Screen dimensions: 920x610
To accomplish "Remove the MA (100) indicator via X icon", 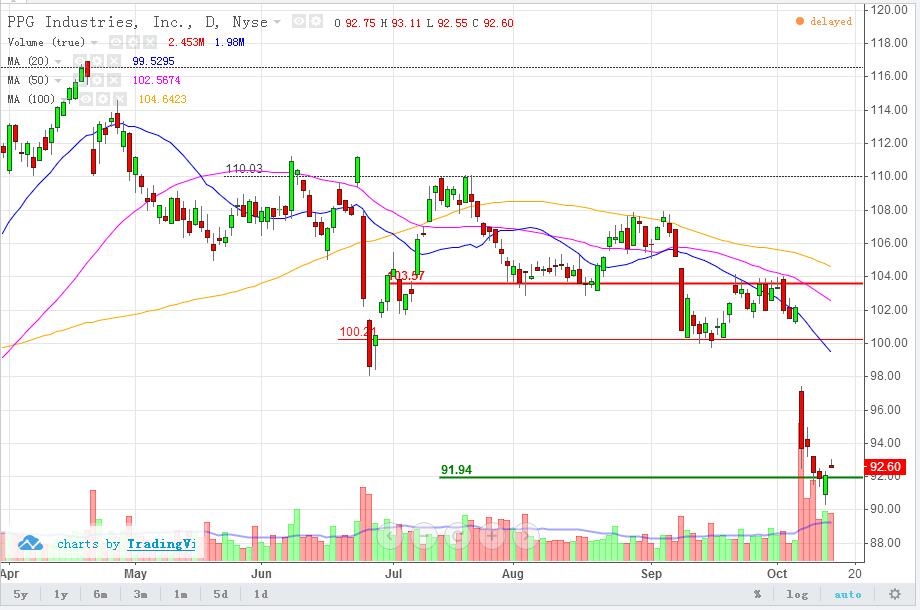I will [121, 99].
